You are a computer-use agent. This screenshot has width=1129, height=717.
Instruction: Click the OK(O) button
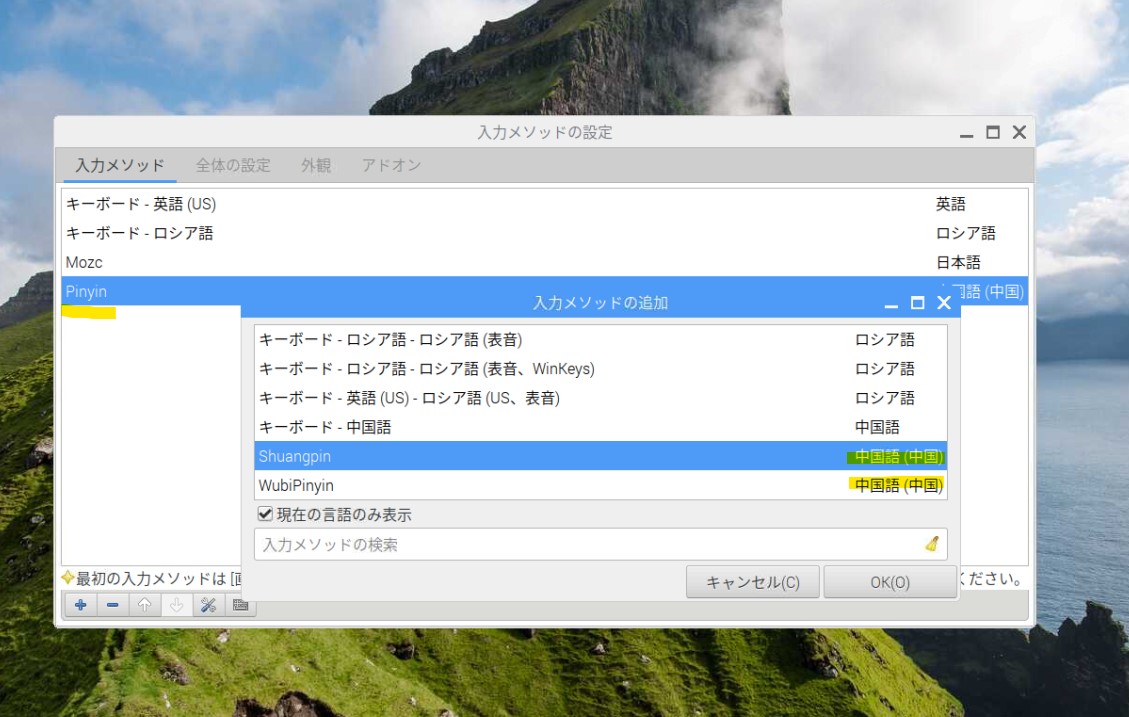(x=889, y=582)
